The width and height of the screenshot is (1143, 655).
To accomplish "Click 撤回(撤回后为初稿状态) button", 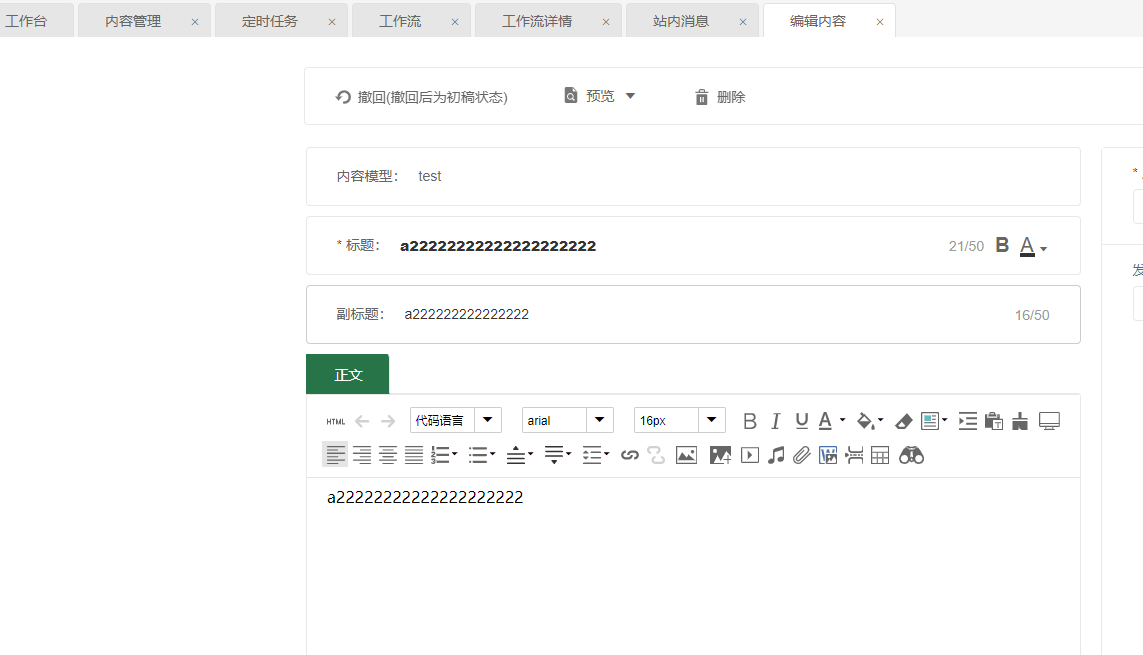I will 421,97.
